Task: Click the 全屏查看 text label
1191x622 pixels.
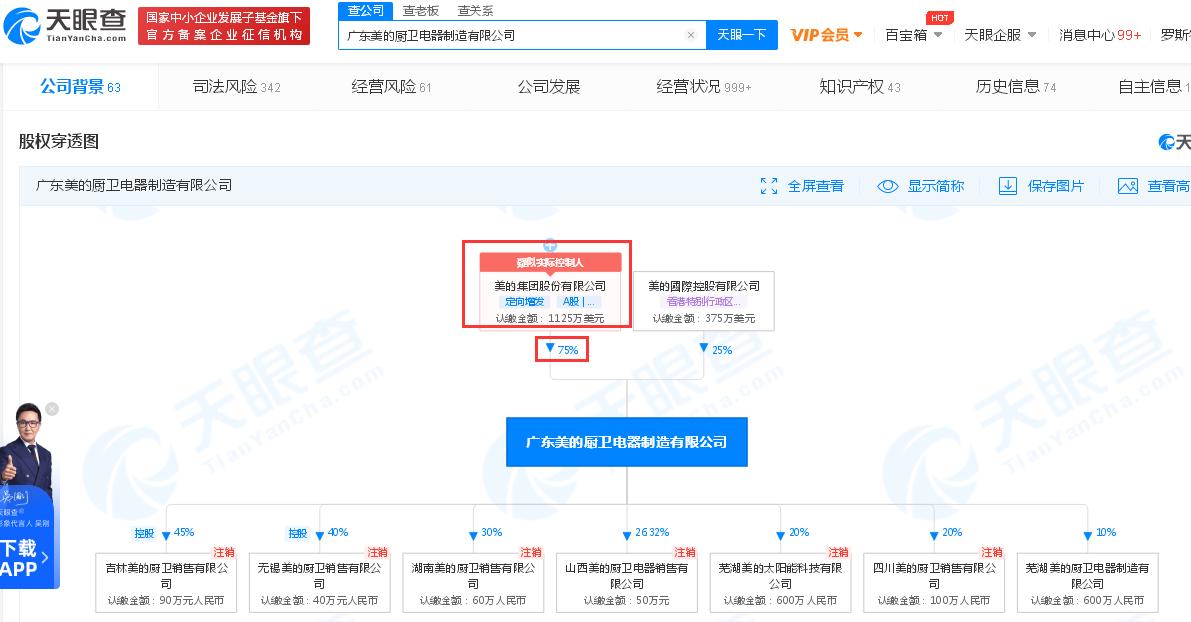Action: 816,186
